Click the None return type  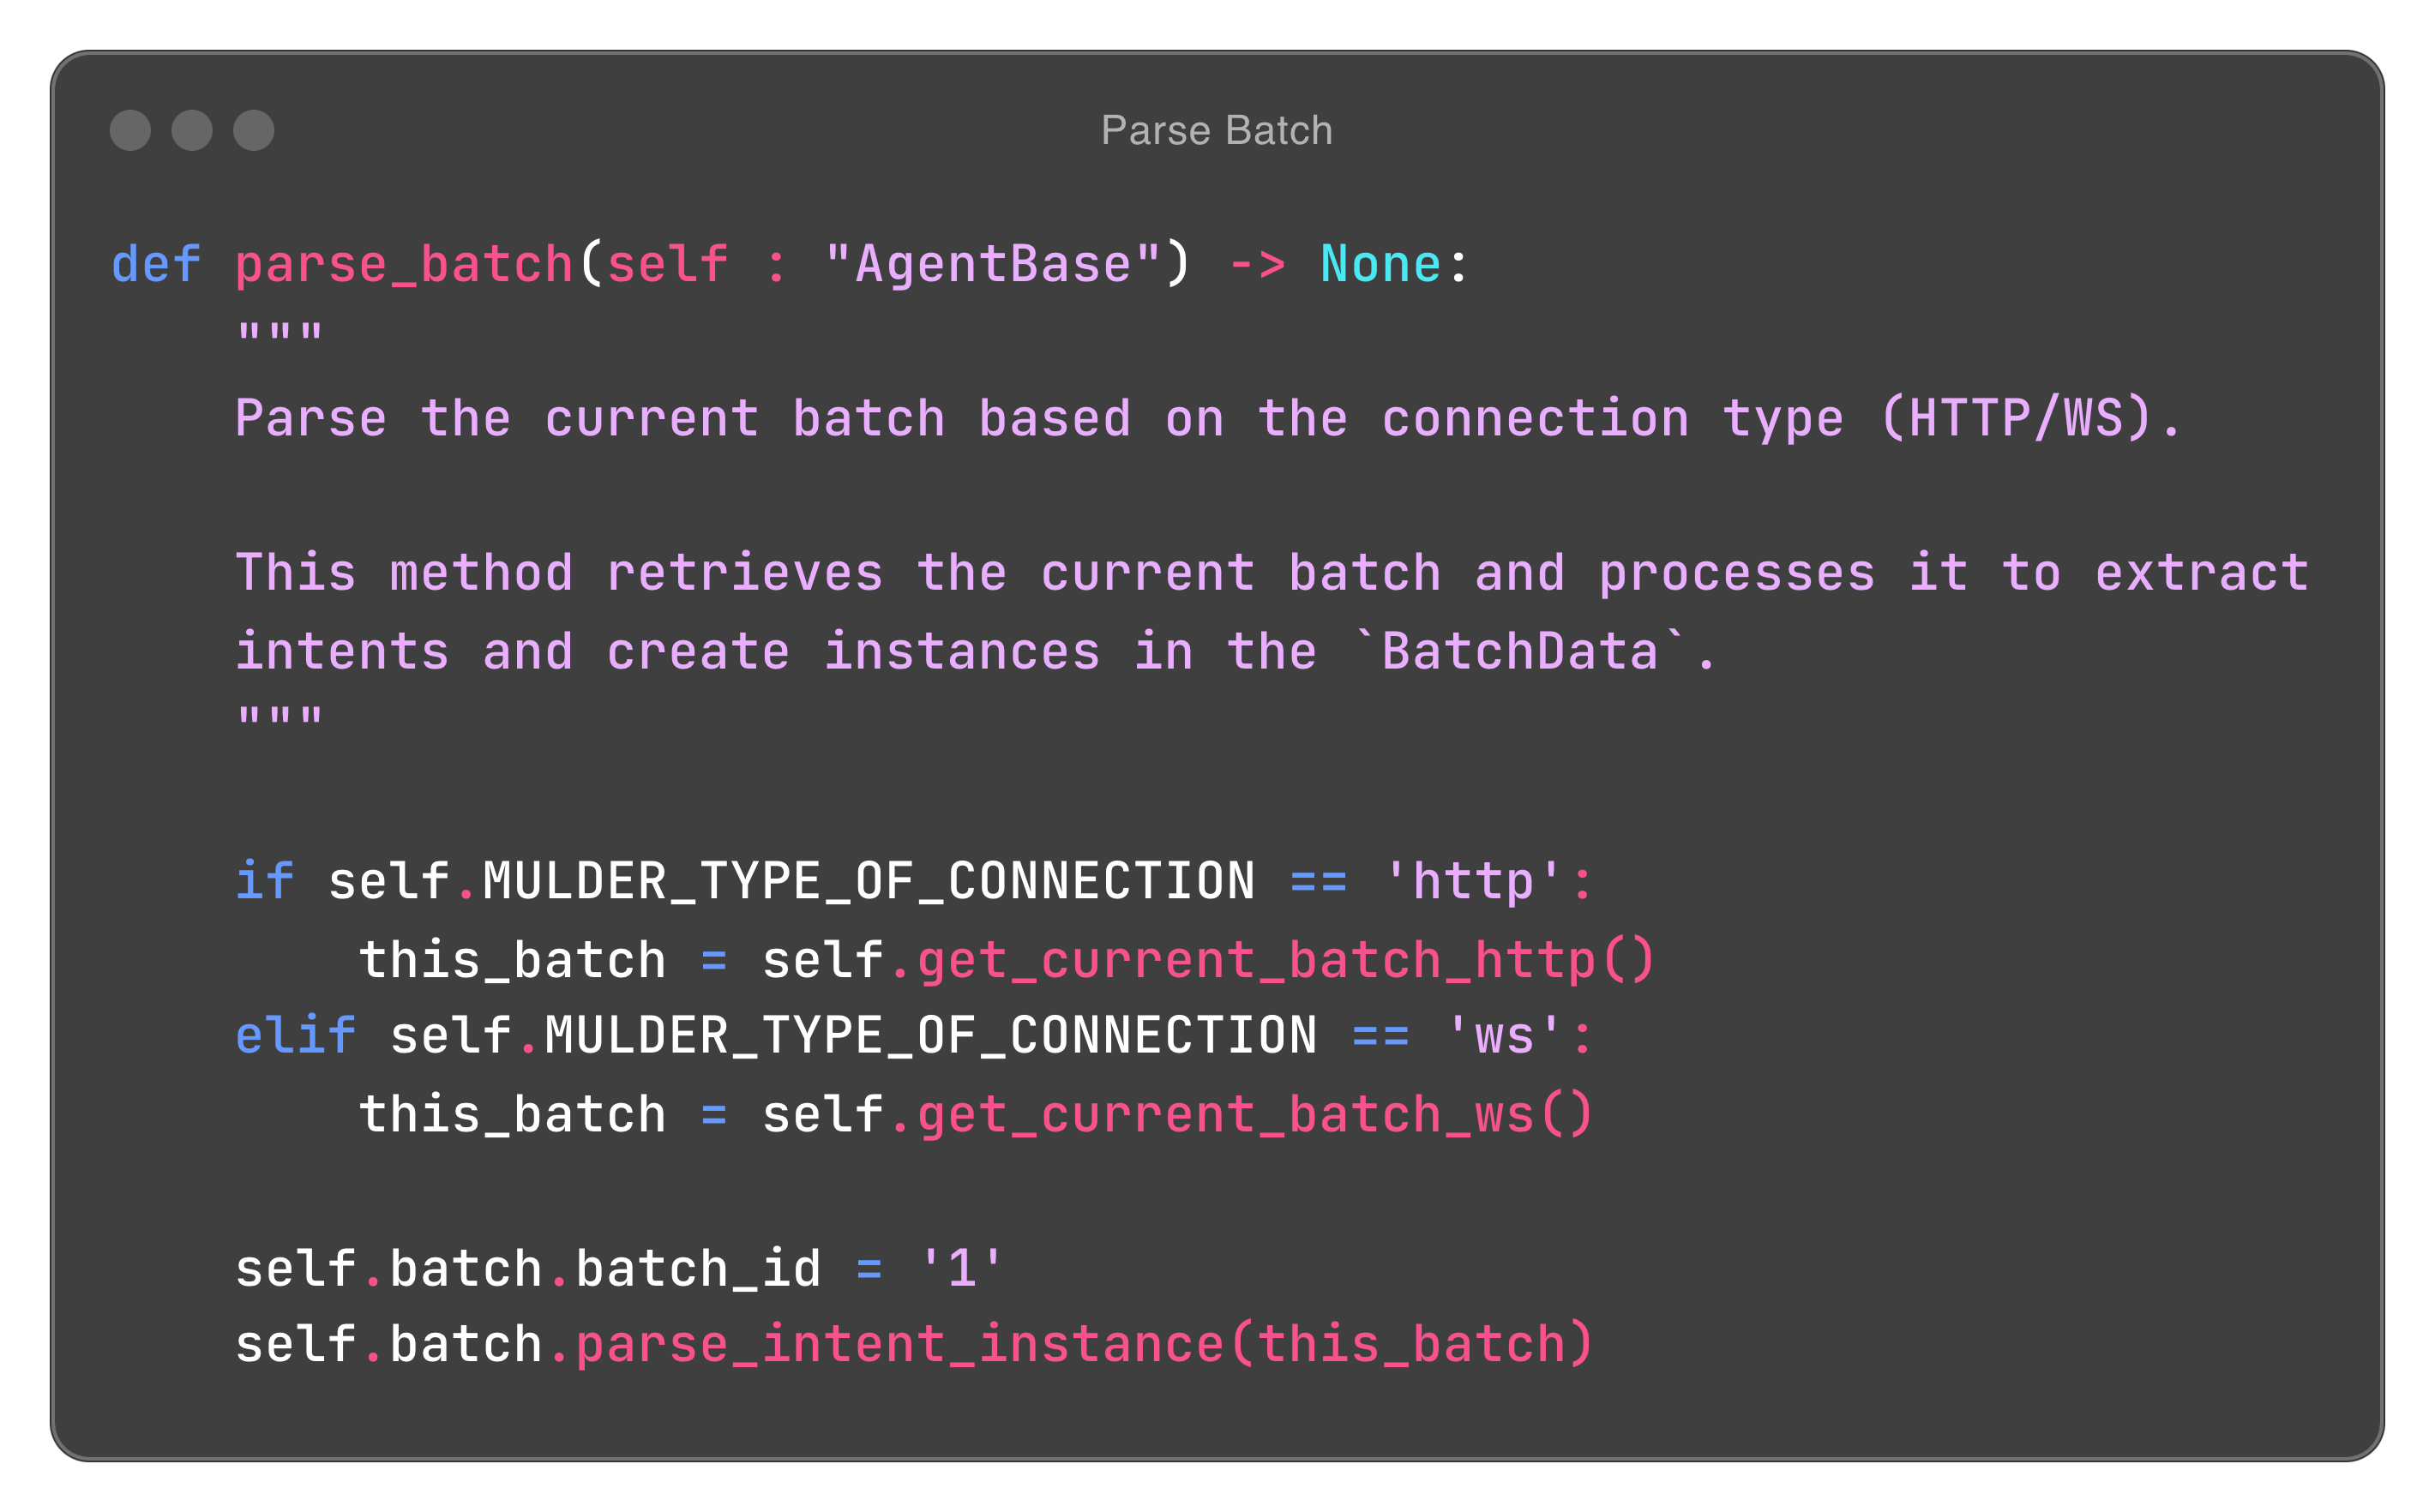pos(1380,265)
